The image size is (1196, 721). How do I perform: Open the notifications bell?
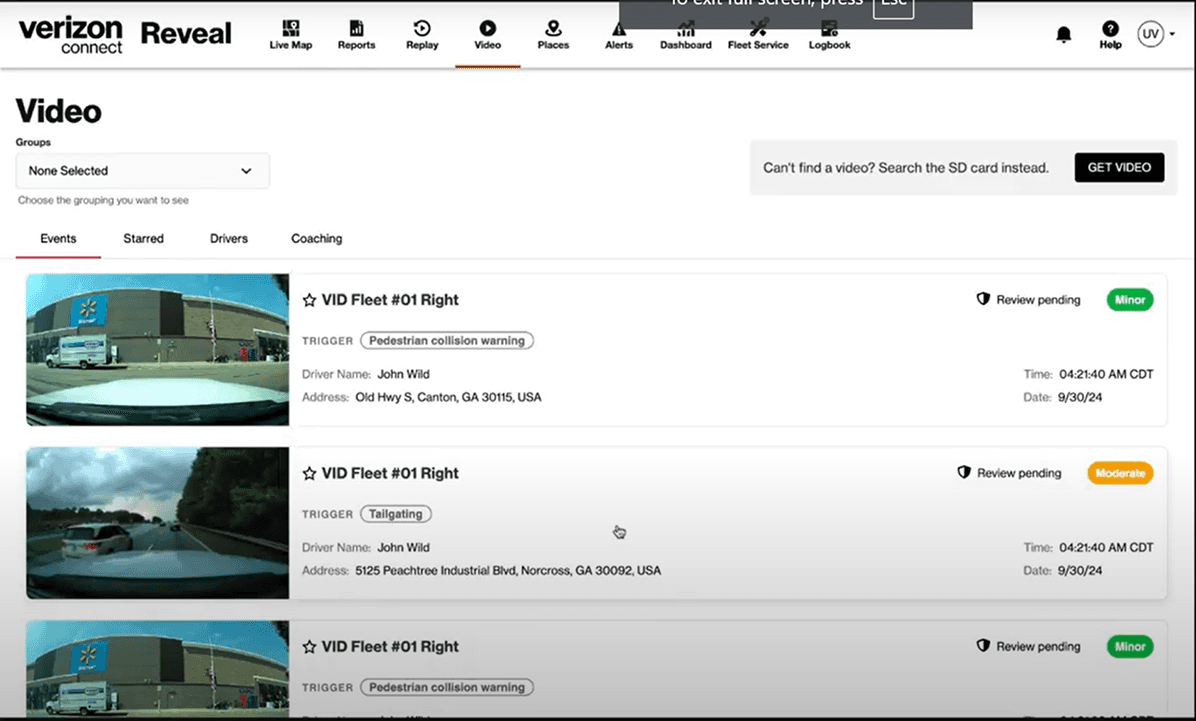pos(1063,34)
